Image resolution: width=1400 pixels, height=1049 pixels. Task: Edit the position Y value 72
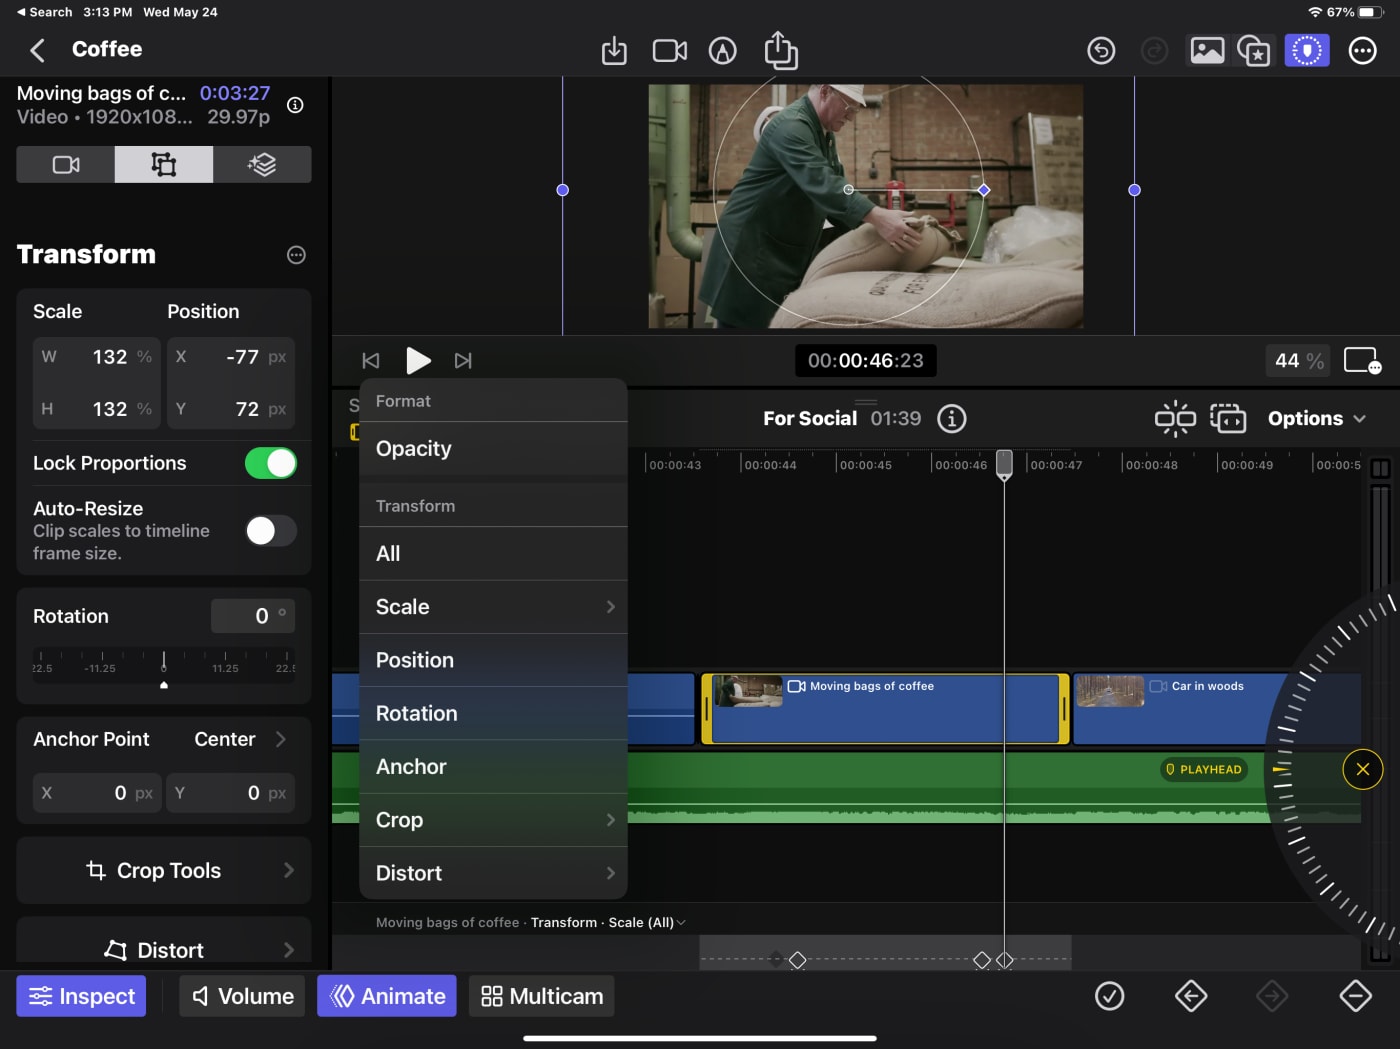[232, 409]
